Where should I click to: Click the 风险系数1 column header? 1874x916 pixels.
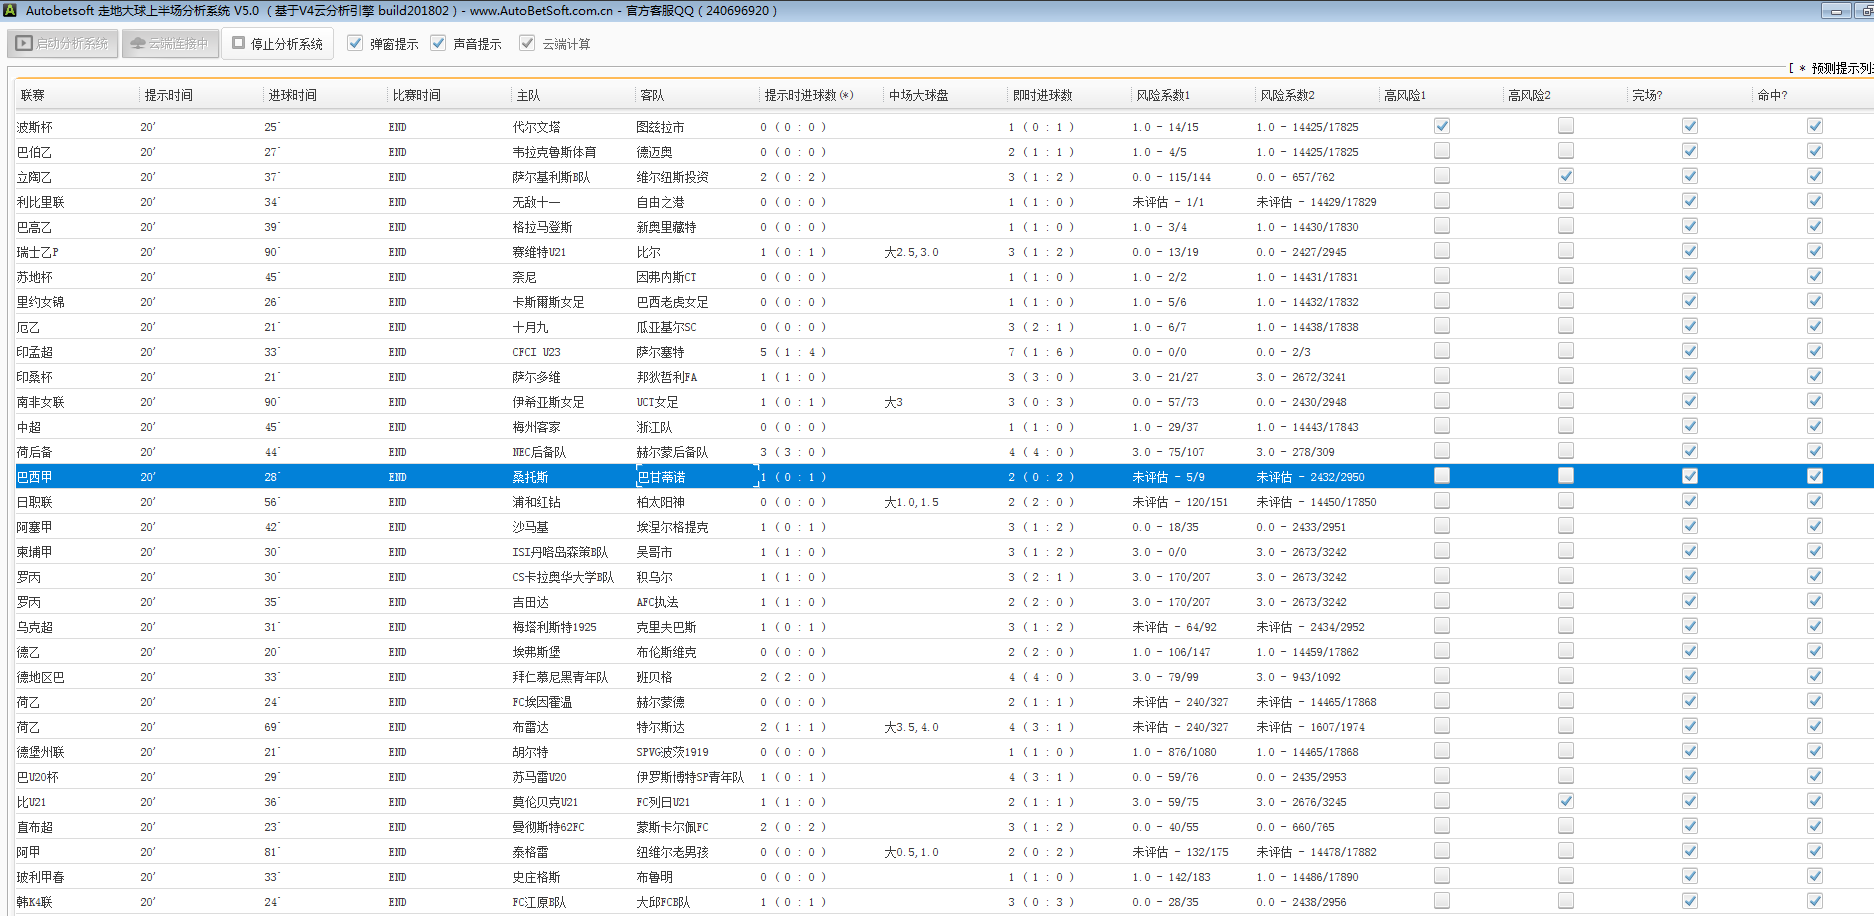tap(1163, 95)
